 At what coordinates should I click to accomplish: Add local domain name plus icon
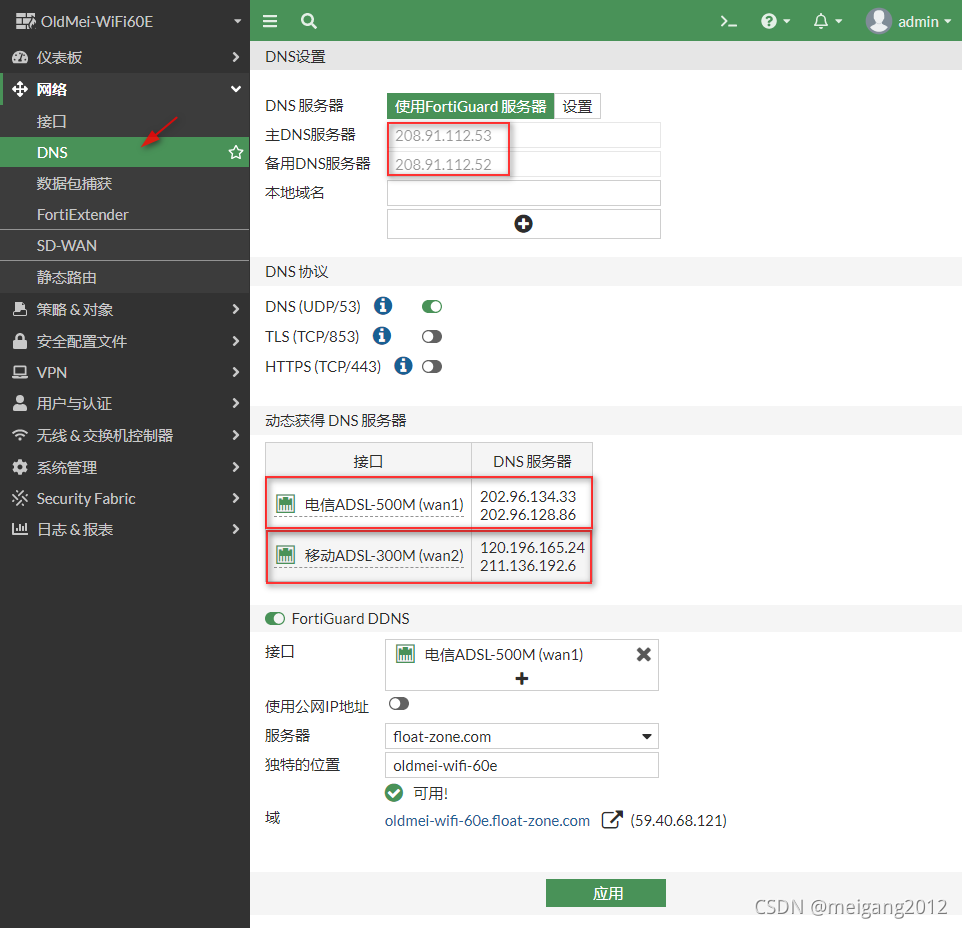(523, 224)
